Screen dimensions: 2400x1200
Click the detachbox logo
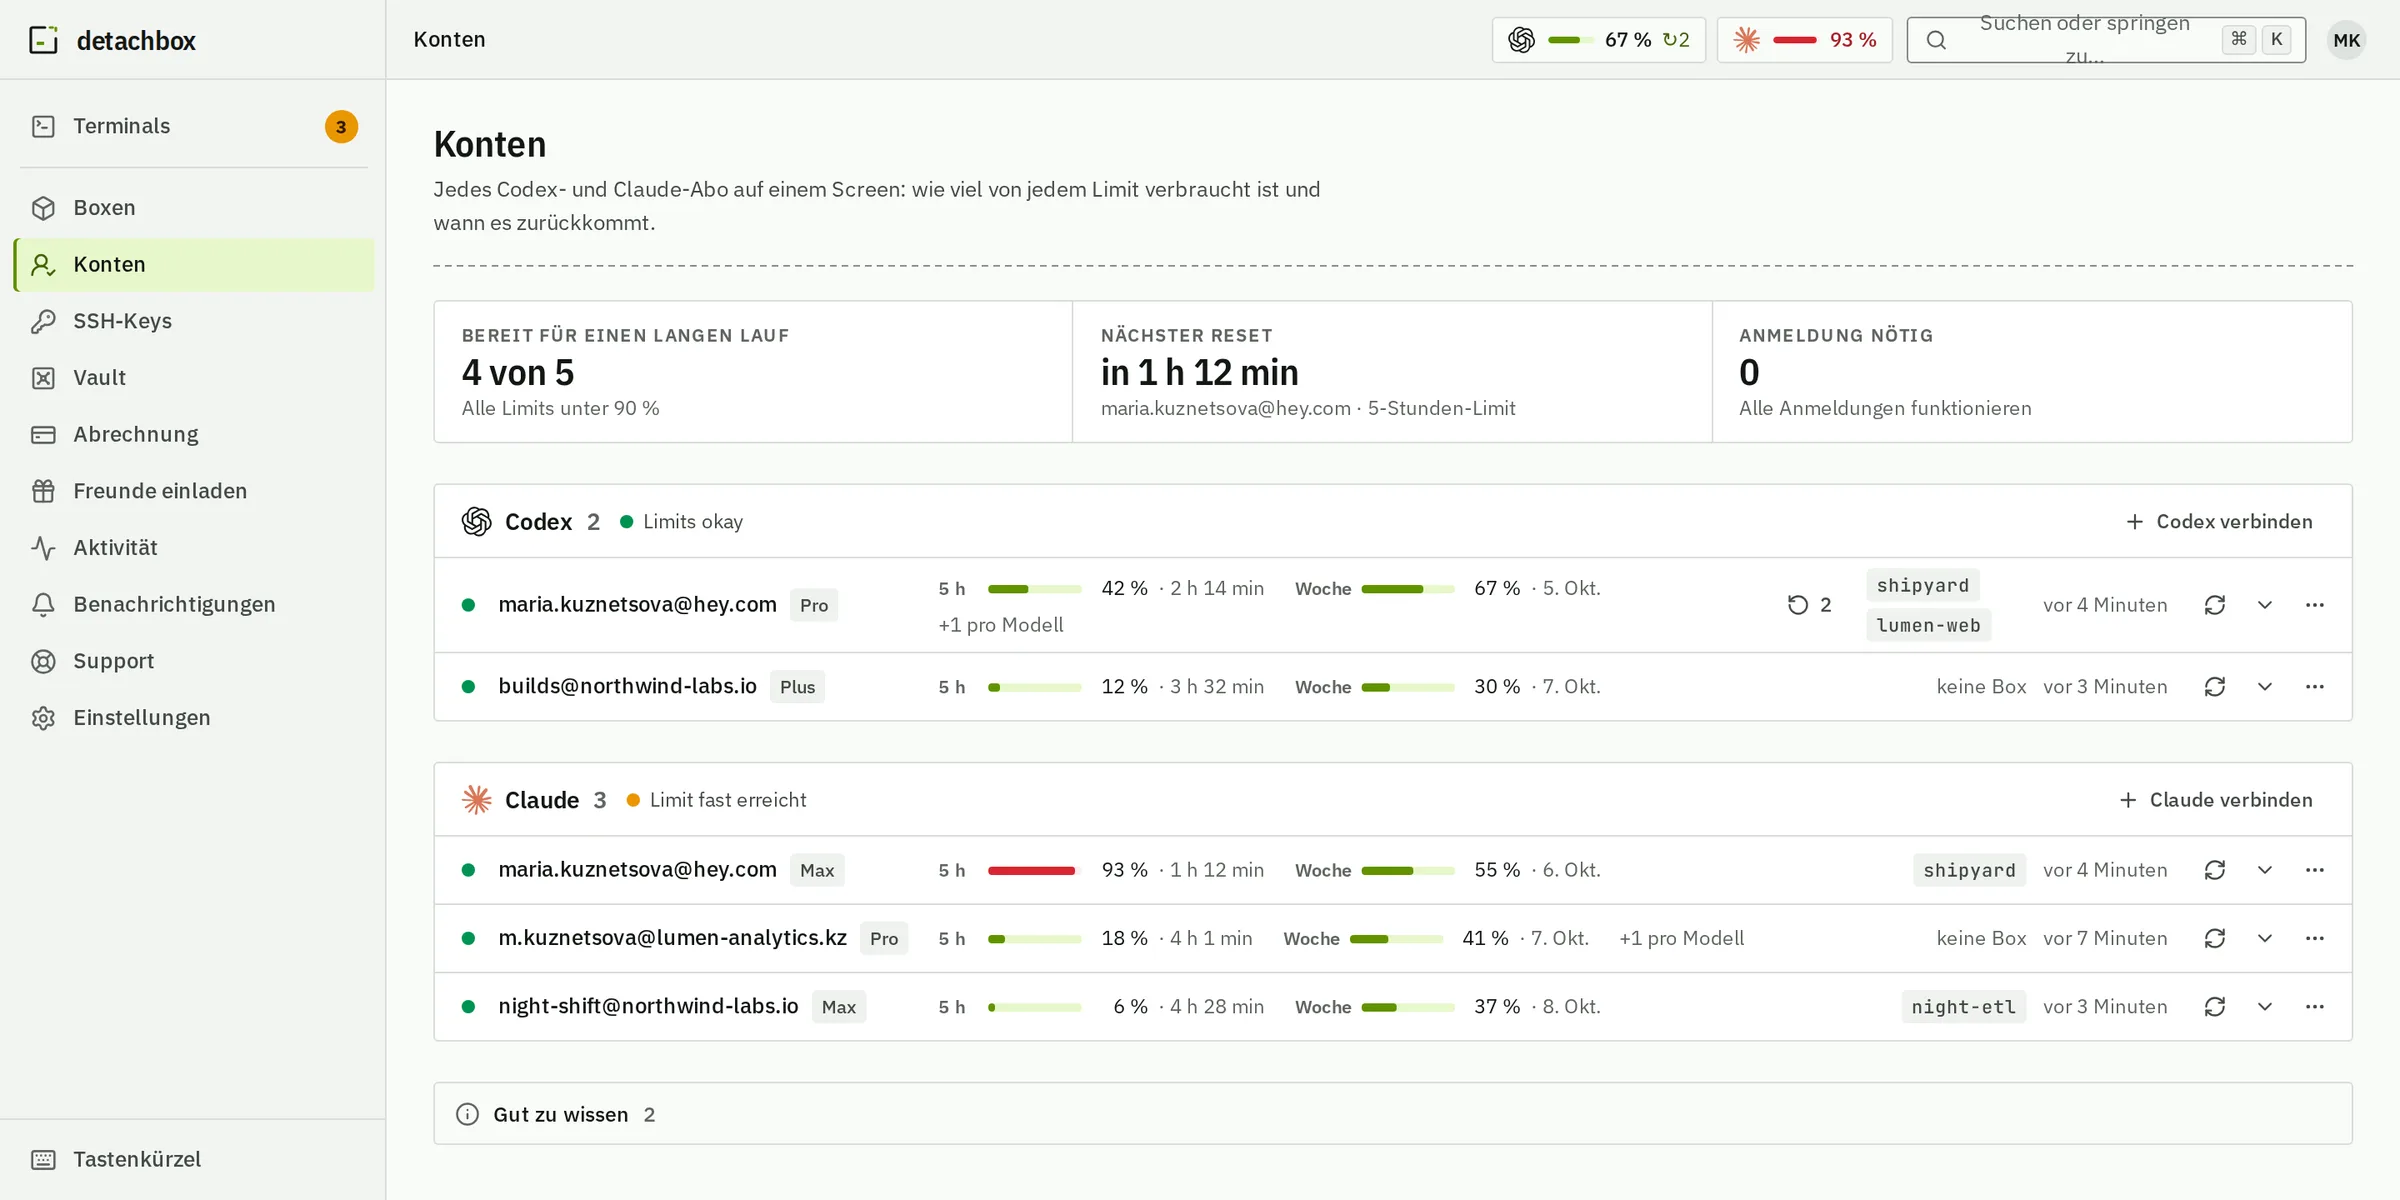[x=112, y=40]
